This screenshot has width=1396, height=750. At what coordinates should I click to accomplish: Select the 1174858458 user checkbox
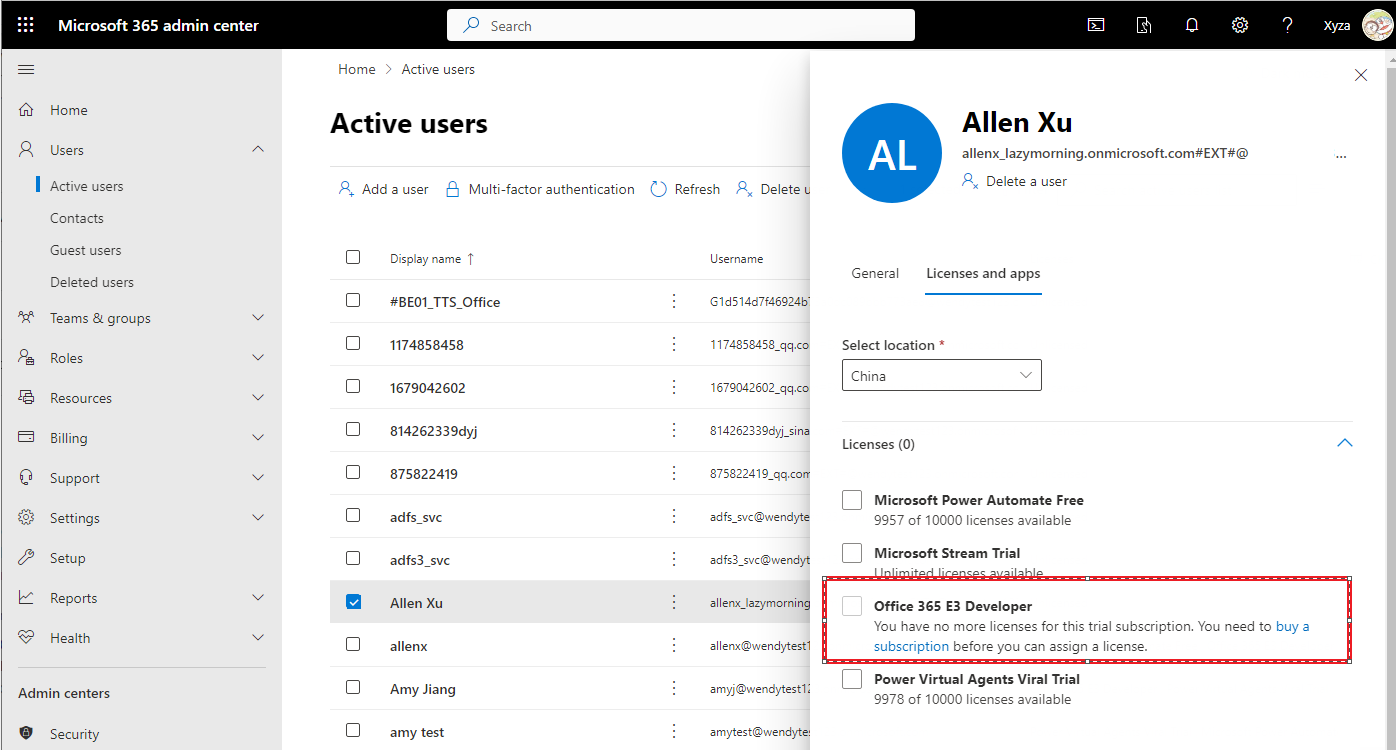(x=353, y=343)
